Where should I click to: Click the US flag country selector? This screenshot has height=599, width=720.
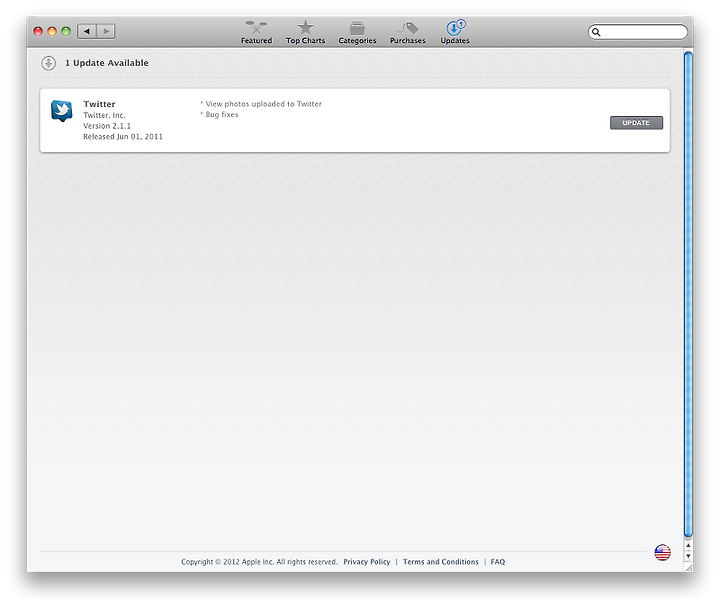(662, 553)
